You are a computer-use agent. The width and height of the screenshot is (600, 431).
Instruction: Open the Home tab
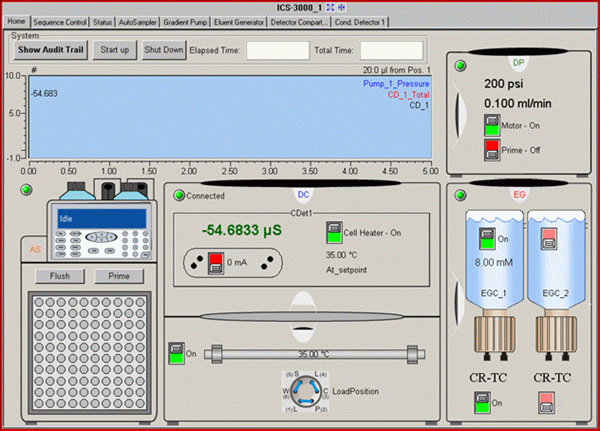point(16,21)
